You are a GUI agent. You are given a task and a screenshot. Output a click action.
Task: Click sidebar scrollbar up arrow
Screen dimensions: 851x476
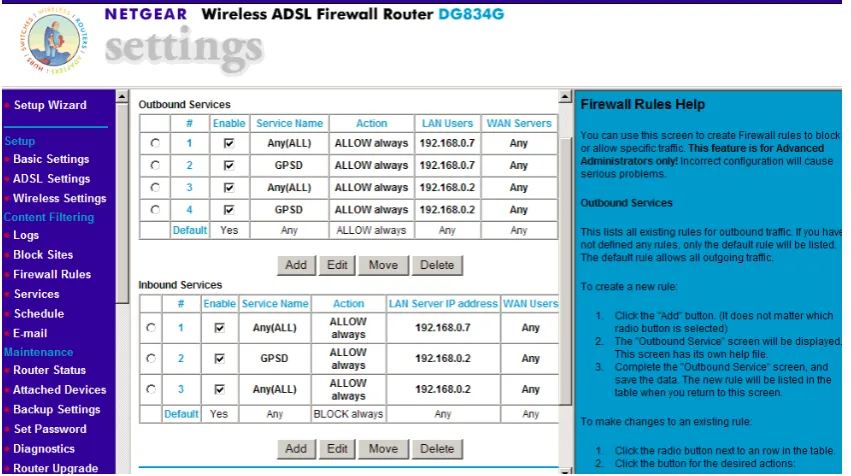coord(122,97)
